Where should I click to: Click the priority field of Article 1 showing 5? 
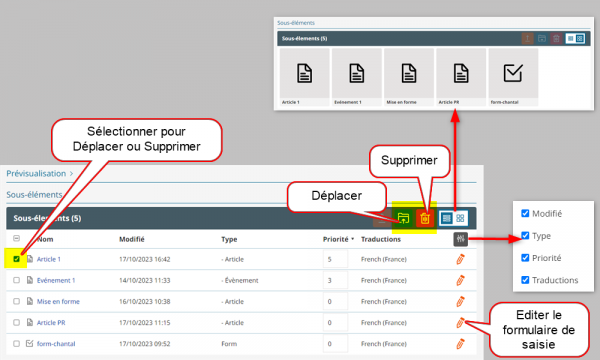tap(335, 259)
